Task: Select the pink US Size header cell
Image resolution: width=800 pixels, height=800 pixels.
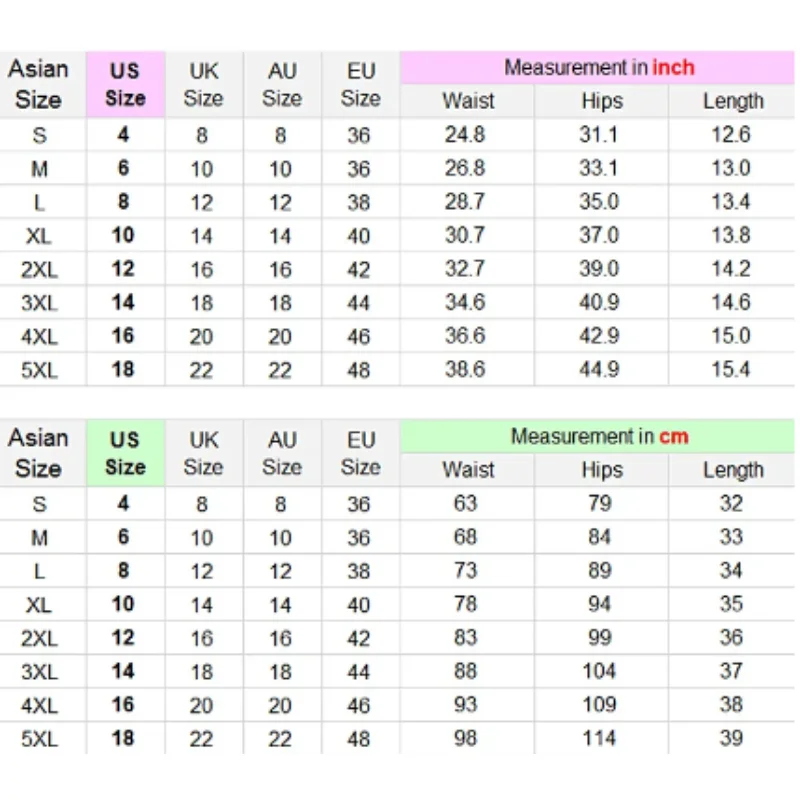Action: pos(125,85)
